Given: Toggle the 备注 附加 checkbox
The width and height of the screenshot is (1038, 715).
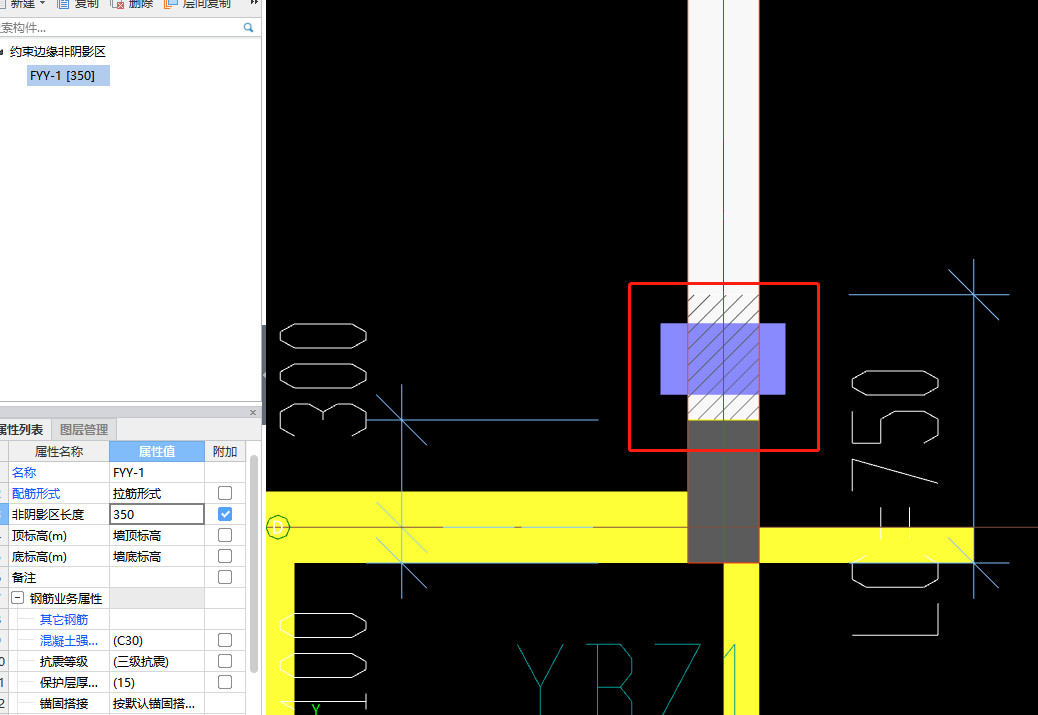Looking at the screenshot, I should tap(225, 577).
